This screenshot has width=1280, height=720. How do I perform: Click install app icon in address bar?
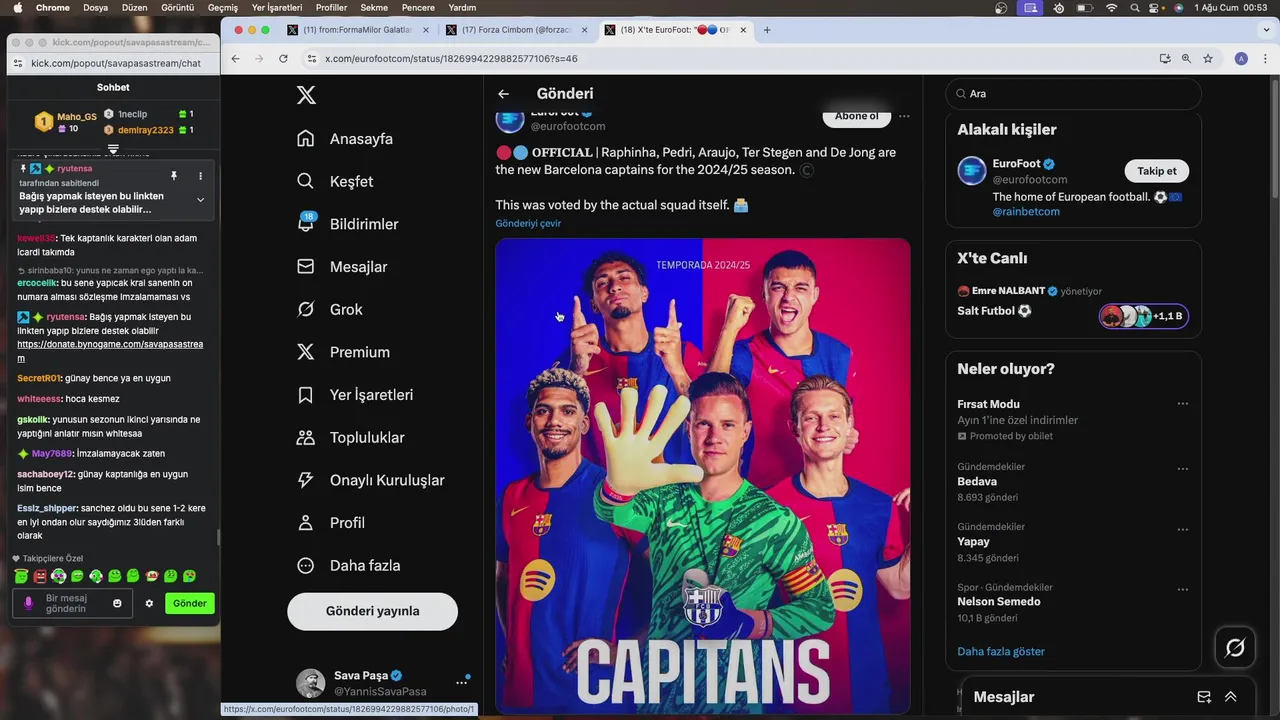click(1165, 59)
